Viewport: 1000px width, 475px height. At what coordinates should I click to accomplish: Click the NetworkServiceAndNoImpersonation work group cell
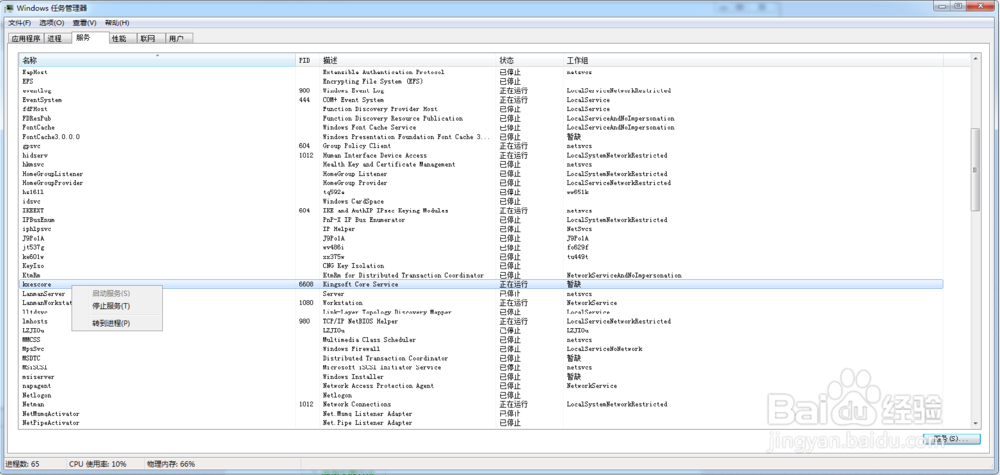click(x=624, y=275)
